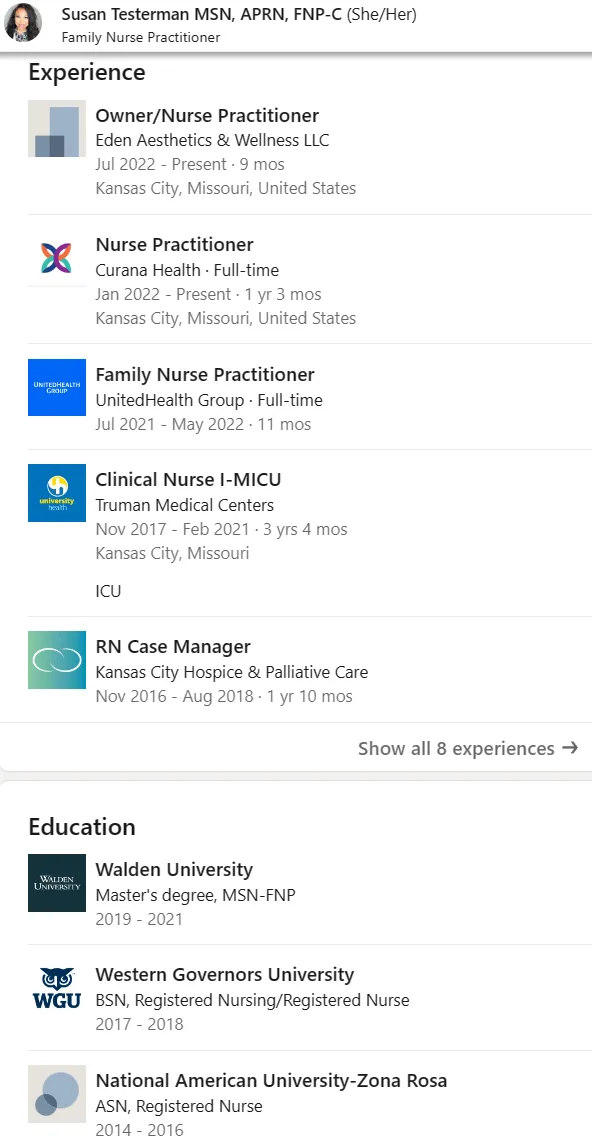
Task: Click the University Health logo icon
Action: click(57, 493)
